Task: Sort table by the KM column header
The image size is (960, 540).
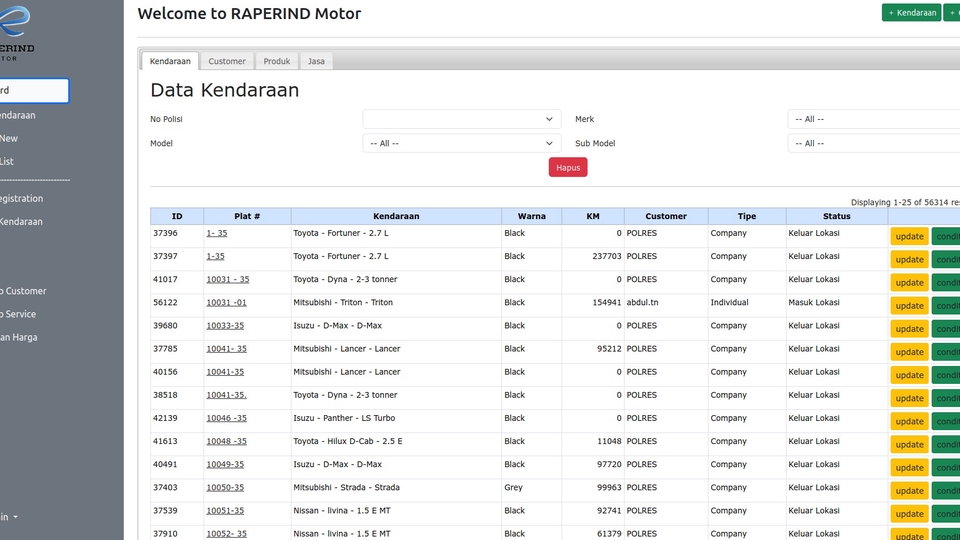Action: point(592,216)
